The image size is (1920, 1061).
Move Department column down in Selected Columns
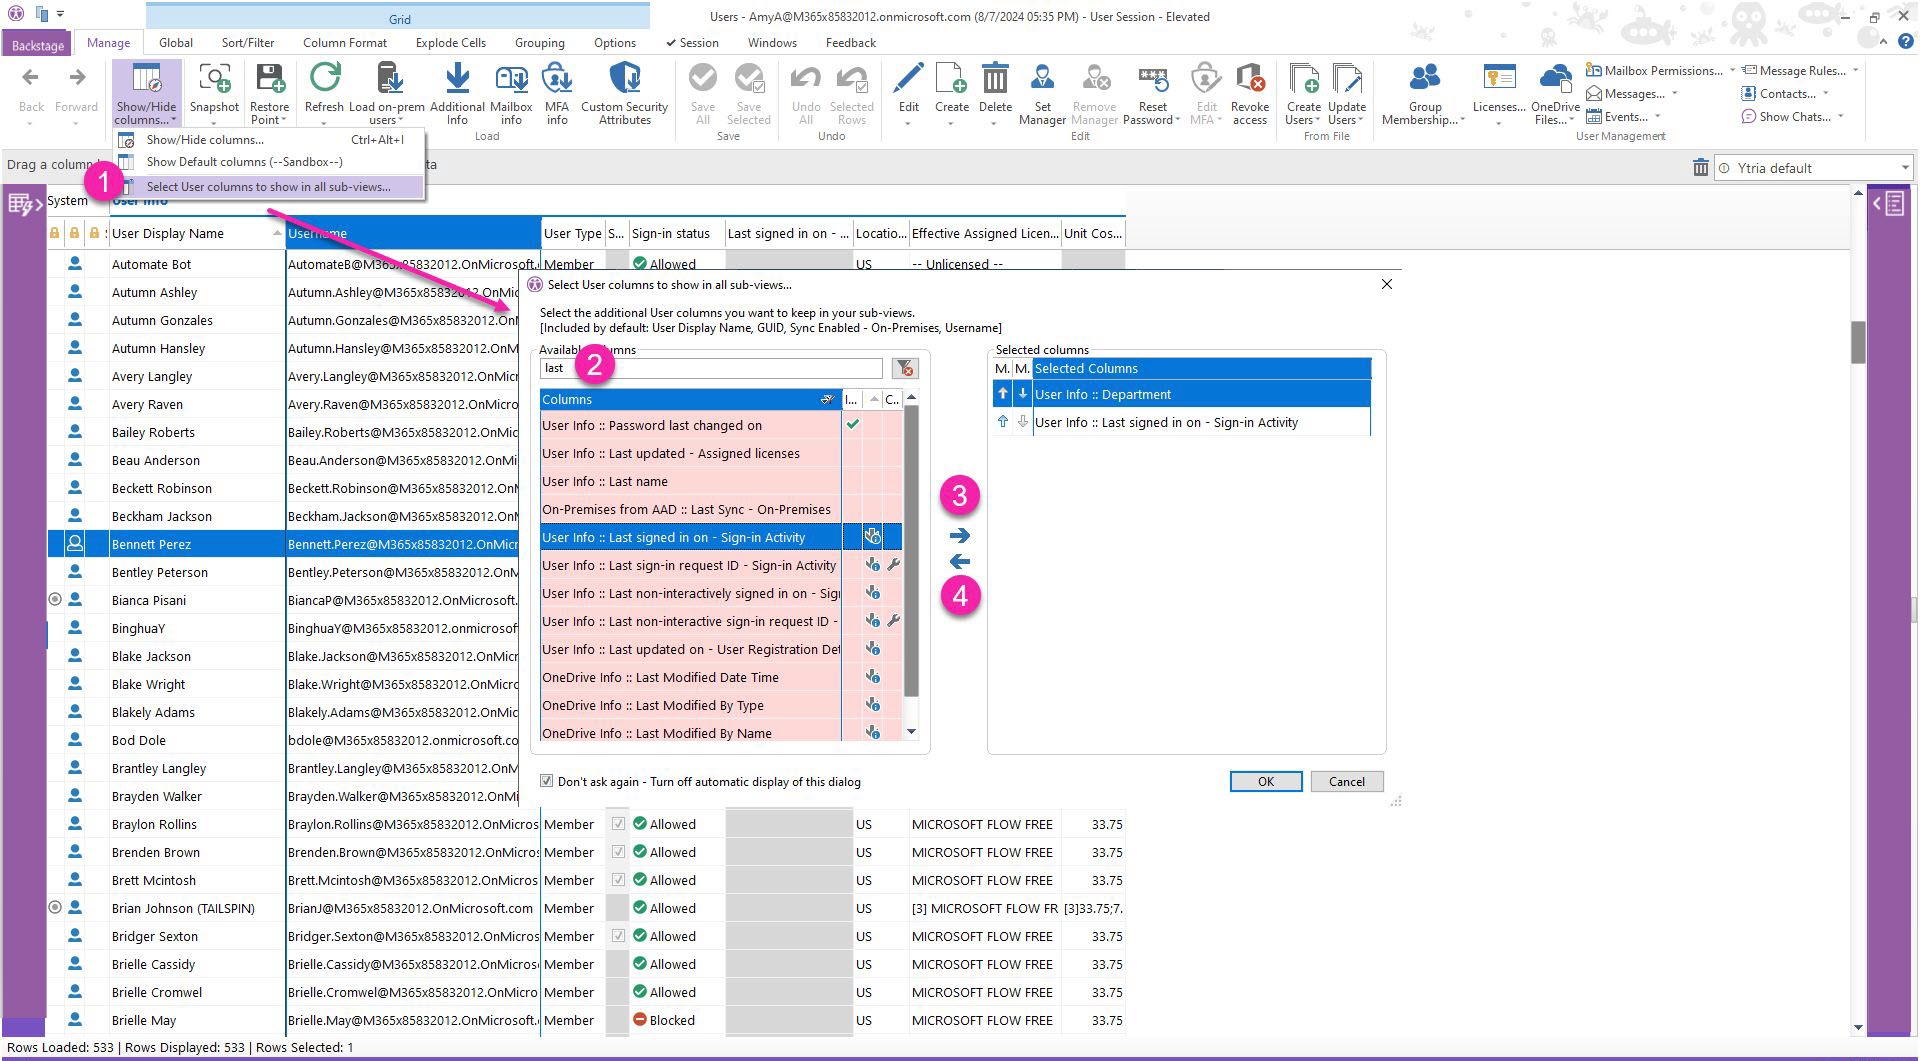click(x=1022, y=395)
